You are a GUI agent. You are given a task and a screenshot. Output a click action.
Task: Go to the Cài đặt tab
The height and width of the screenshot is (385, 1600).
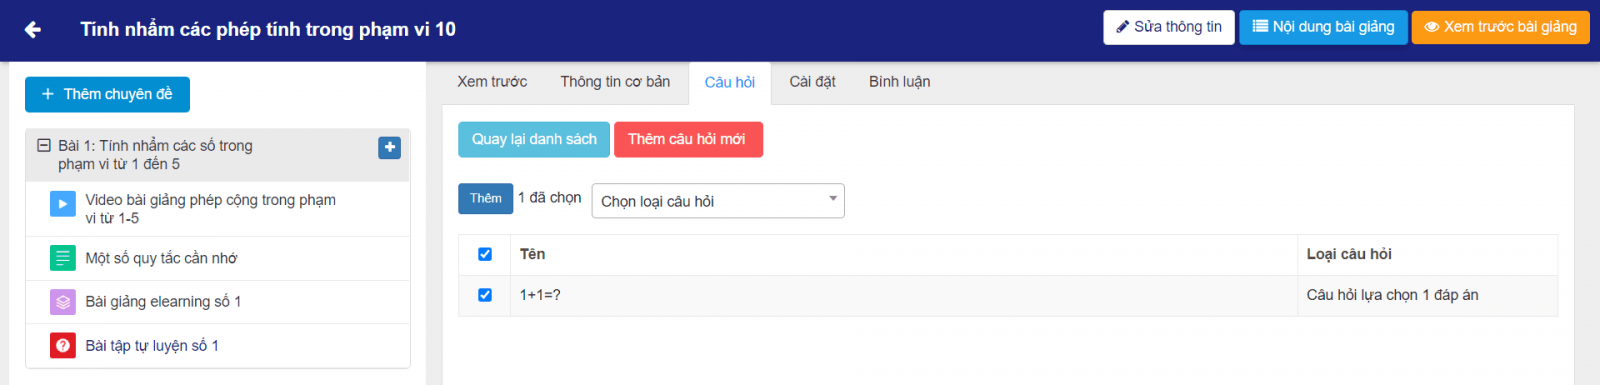(812, 82)
